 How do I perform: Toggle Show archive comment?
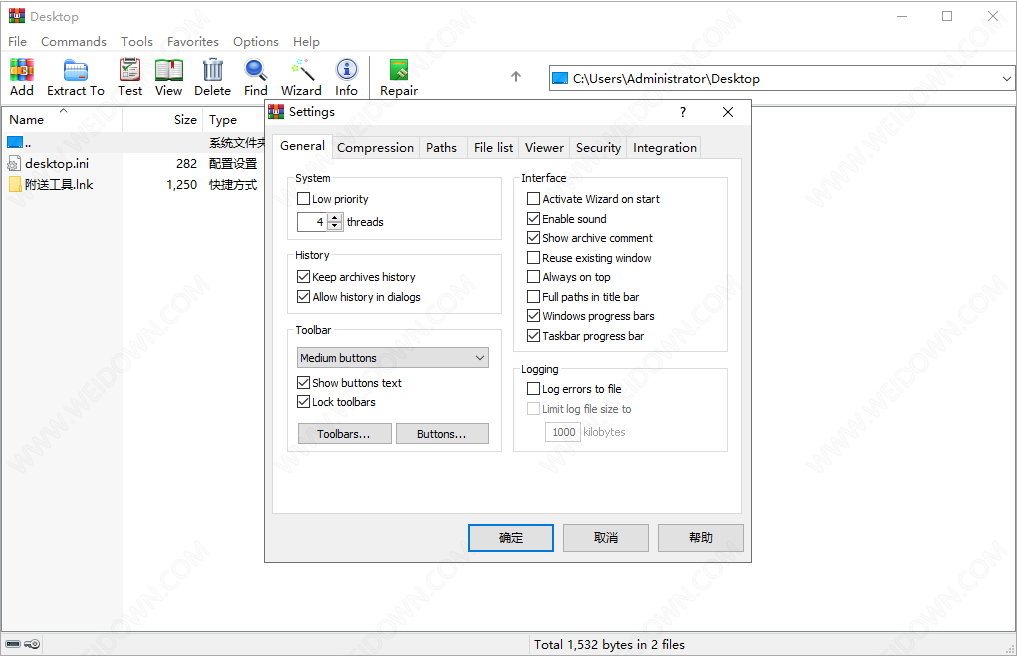pos(533,237)
